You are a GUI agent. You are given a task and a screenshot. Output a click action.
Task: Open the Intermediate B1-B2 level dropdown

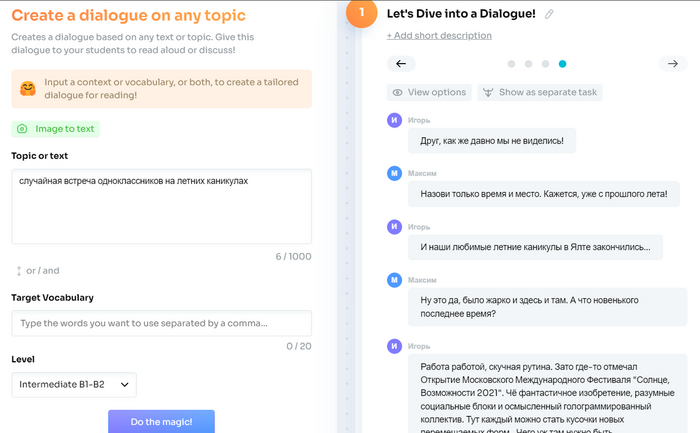coord(74,384)
